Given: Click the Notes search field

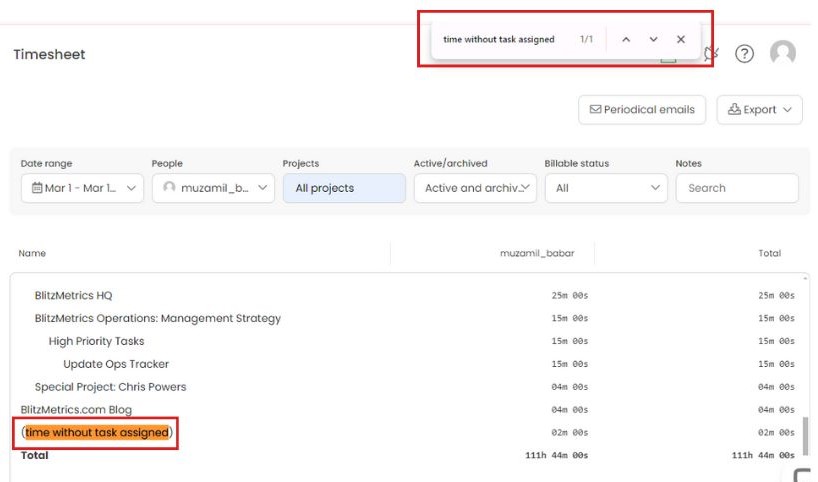Looking at the screenshot, I should [x=737, y=188].
